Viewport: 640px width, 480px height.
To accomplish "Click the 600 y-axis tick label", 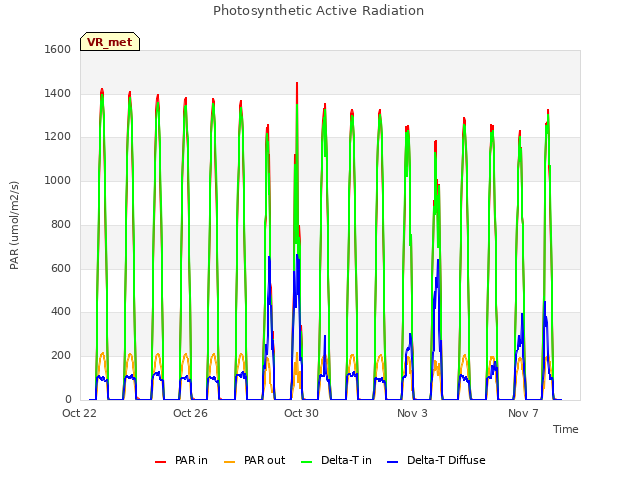I will (61, 268).
